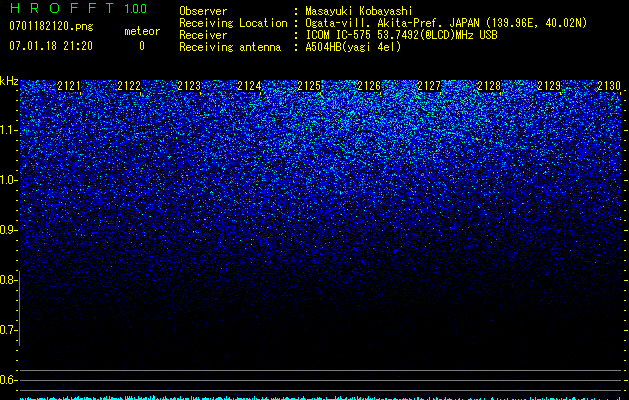Click the 'meteor' count label

point(142,31)
